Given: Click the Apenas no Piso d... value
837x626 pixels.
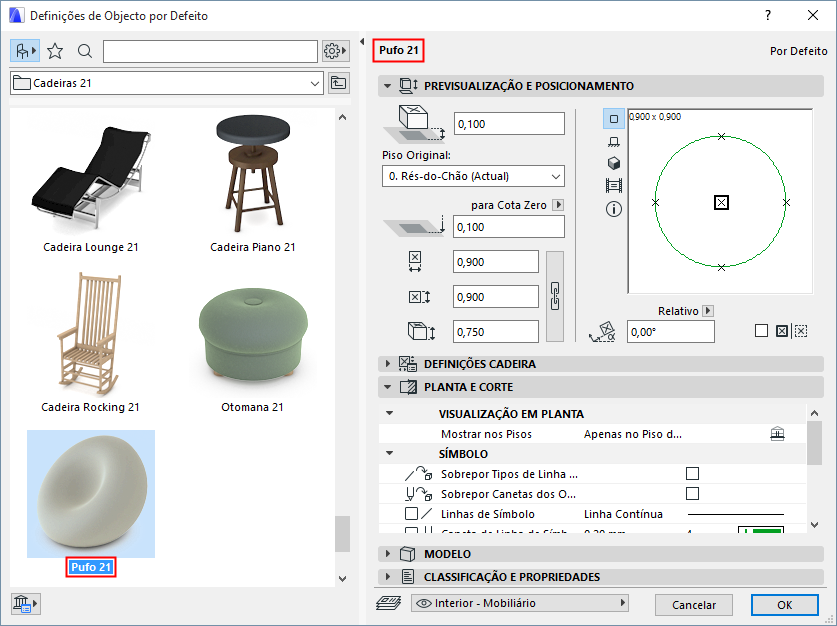Looking at the screenshot, I should point(633,434).
